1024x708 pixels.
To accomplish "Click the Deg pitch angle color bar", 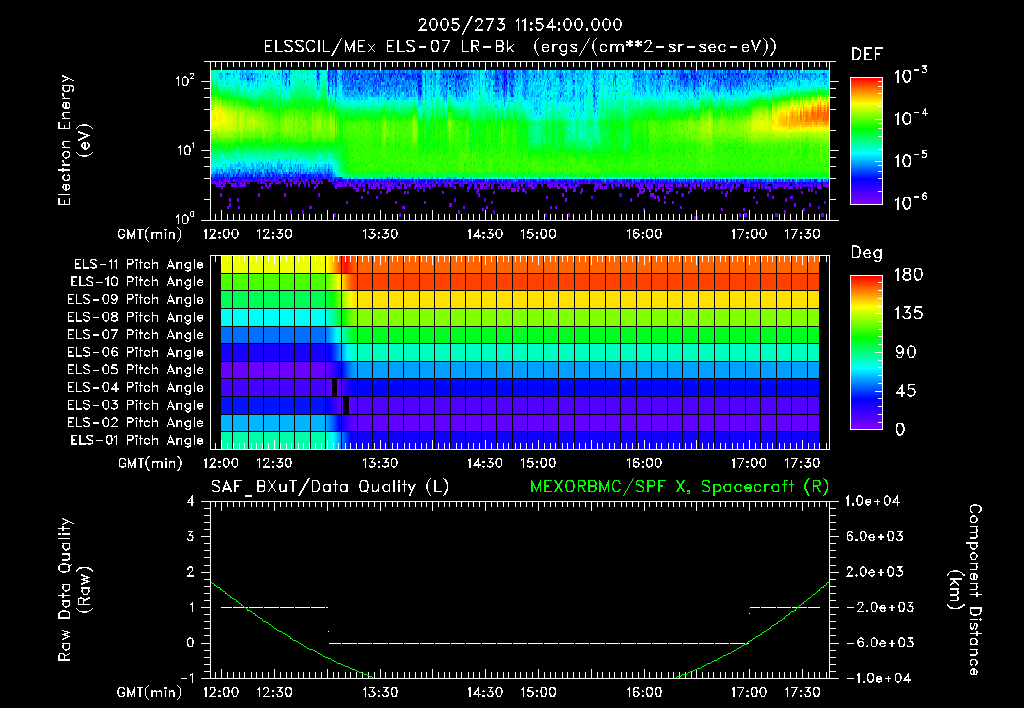I will click(x=867, y=352).
